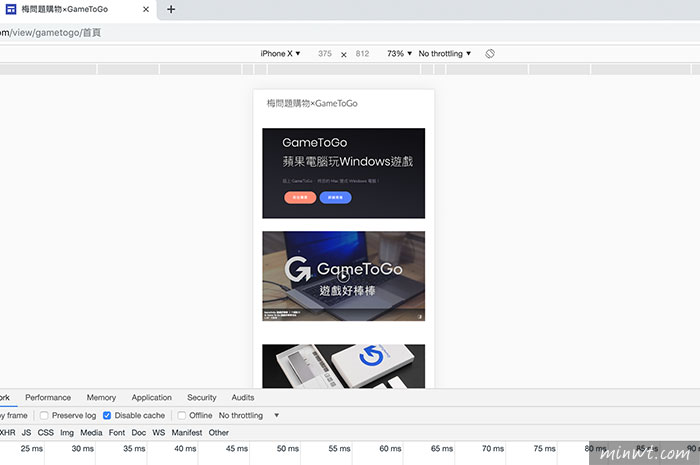Edit the viewport width field 375
This screenshot has height=465, width=700.
(325, 54)
